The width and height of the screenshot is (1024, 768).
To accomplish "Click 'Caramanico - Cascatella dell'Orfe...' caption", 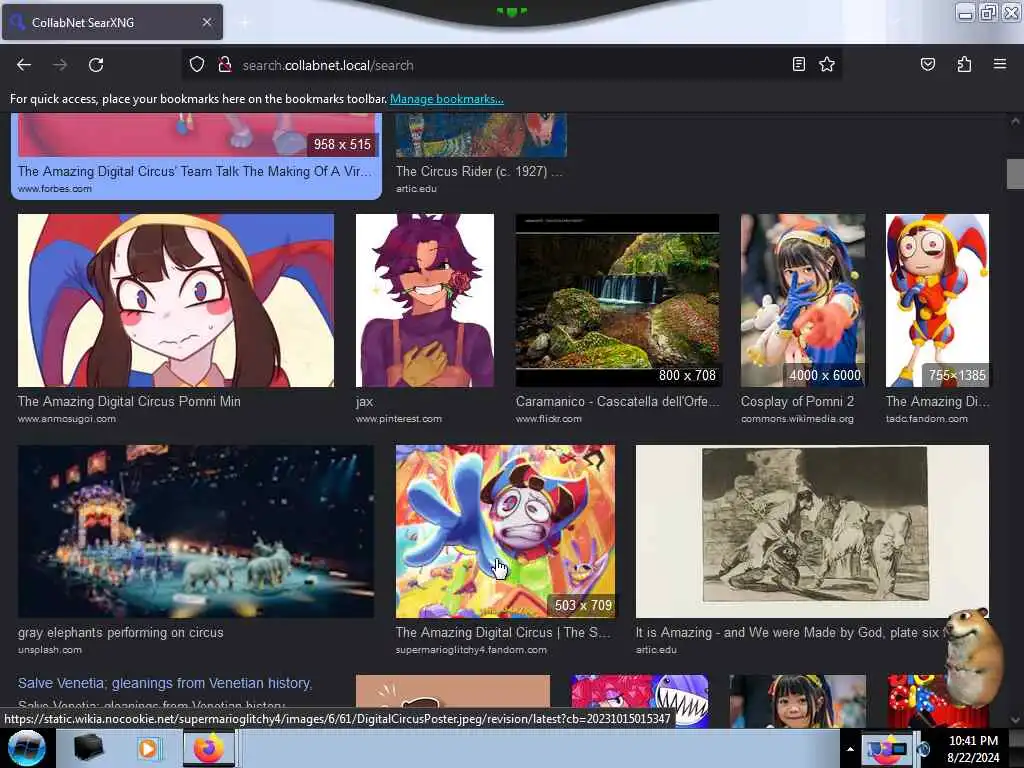I will point(617,401).
